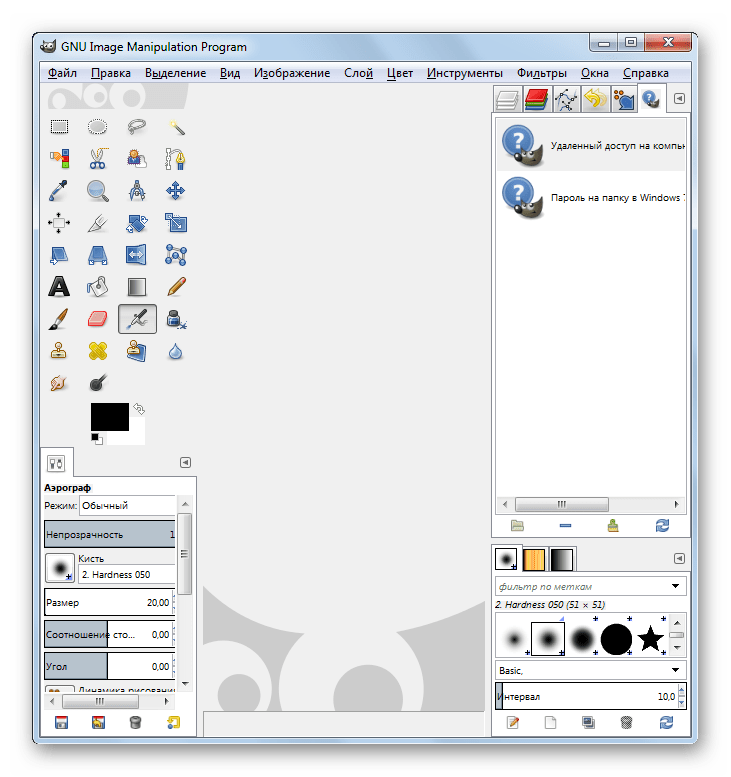
Task: Click the foreground black color swatch
Action: pos(110,417)
